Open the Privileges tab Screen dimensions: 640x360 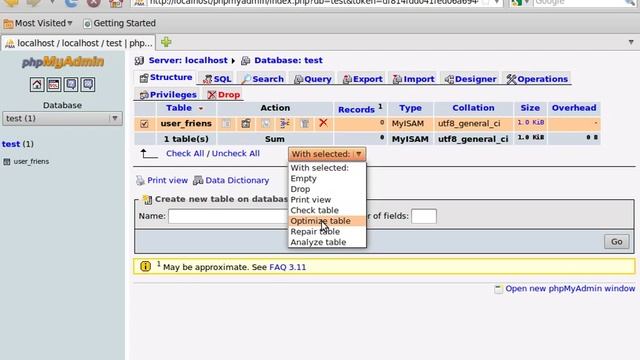click(x=168, y=95)
